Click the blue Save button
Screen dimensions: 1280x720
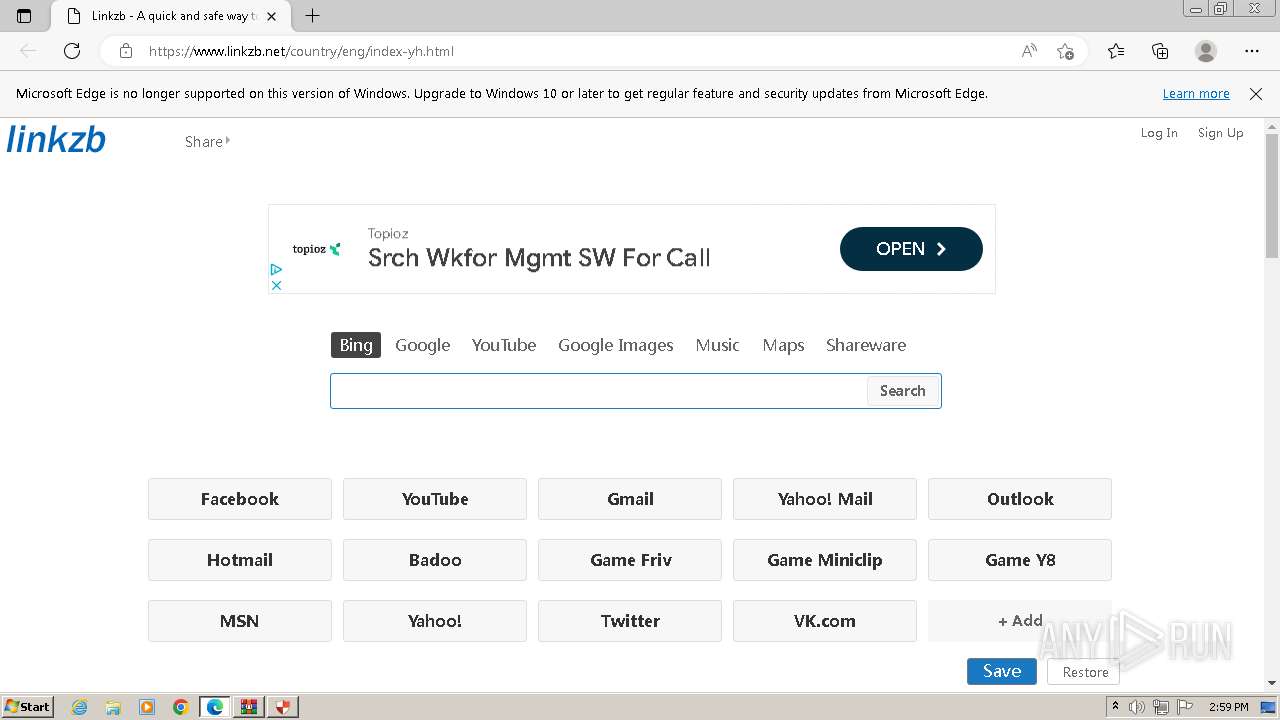(x=1002, y=672)
